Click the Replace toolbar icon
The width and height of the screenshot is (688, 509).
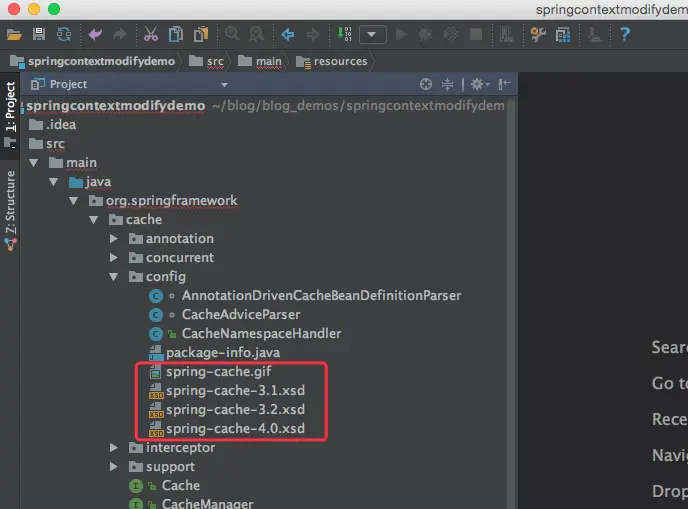257,34
